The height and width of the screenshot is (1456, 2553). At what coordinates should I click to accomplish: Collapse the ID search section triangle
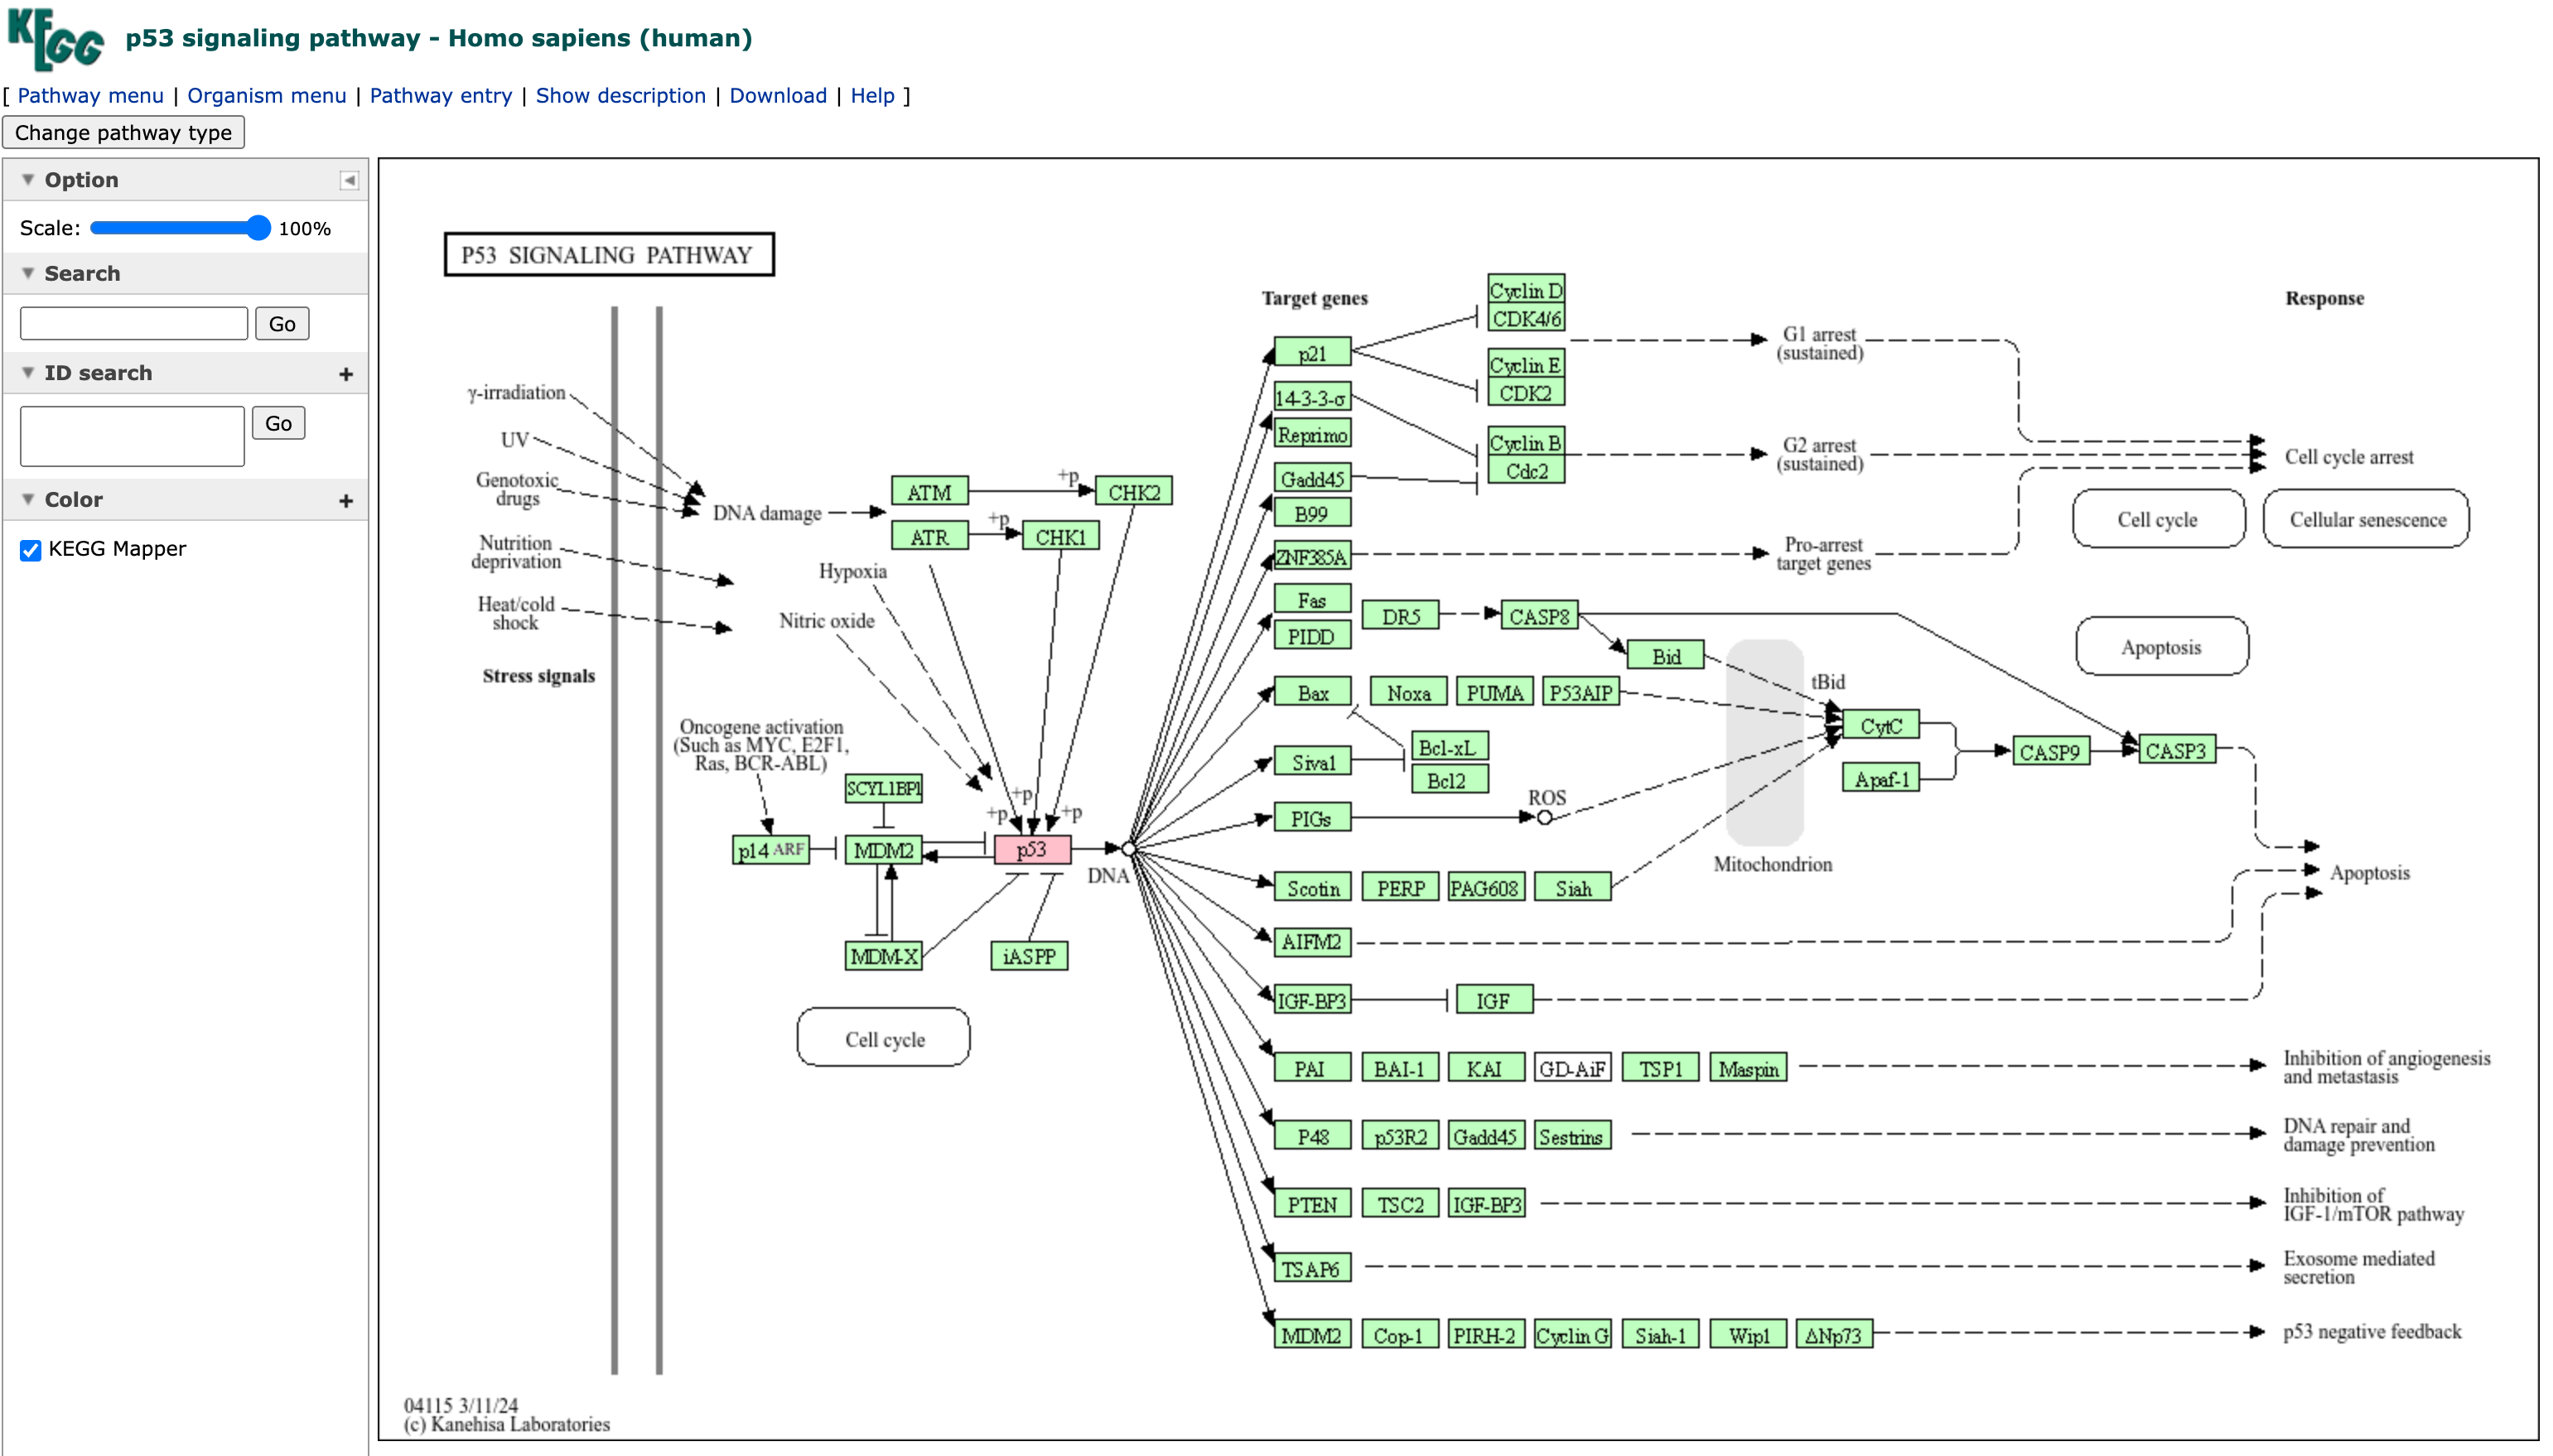[x=28, y=373]
